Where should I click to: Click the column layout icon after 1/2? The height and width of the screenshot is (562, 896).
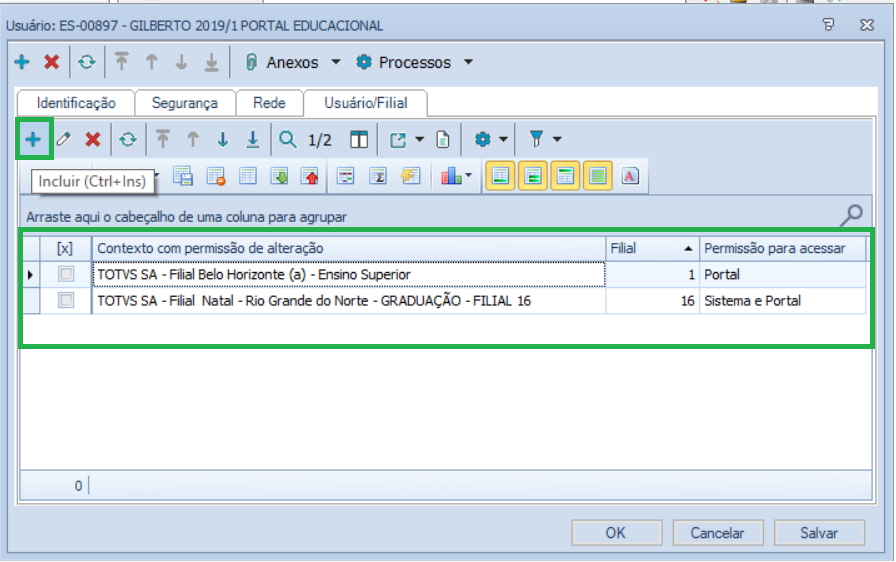[x=359, y=139]
